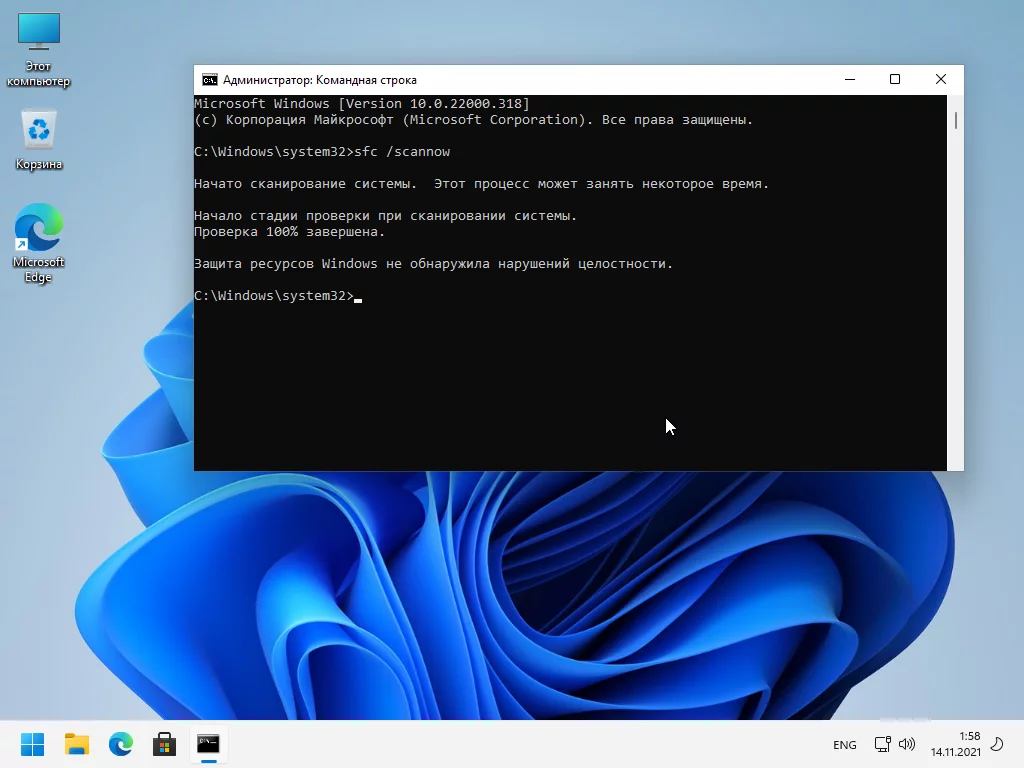The image size is (1024, 768).
Task: Minimize the Command Prompt window
Action: pos(849,80)
